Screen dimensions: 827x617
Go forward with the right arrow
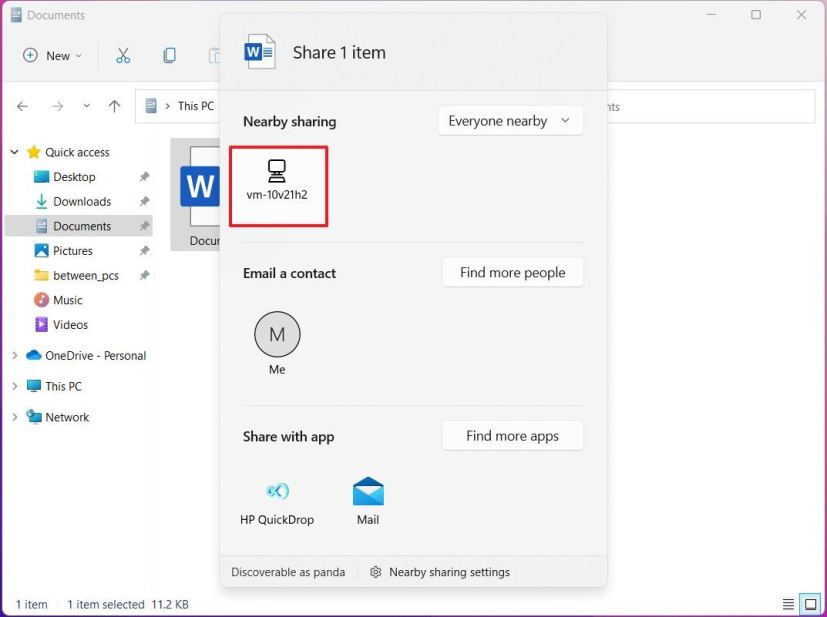[x=57, y=107]
